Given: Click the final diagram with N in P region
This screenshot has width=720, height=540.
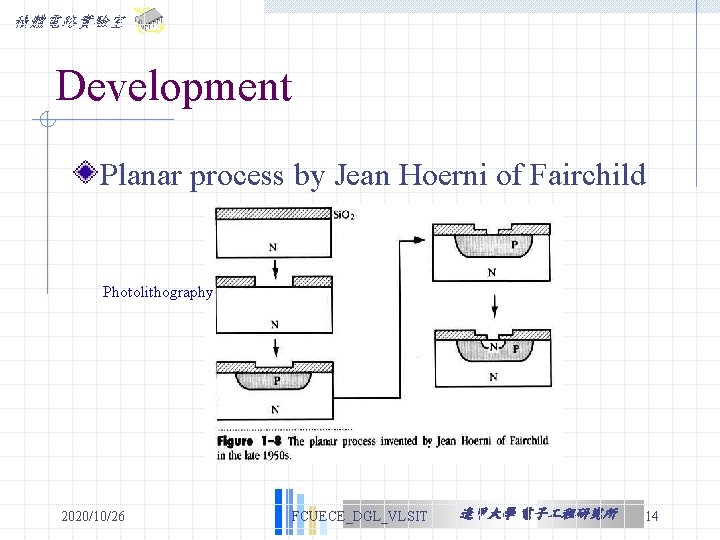Looking at the screenshot, I should pyautogui.click(x=493, y=358).
